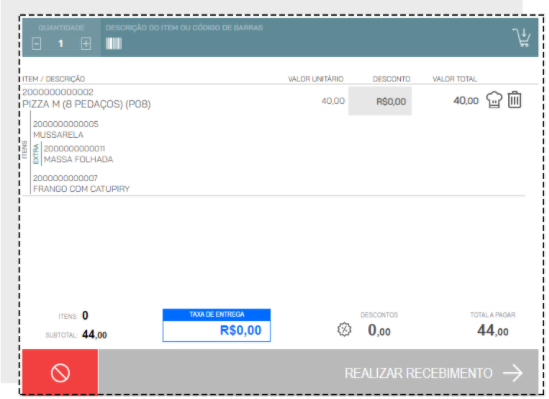
Task: Click the green EXTRA label
Action: coord(36,154)
